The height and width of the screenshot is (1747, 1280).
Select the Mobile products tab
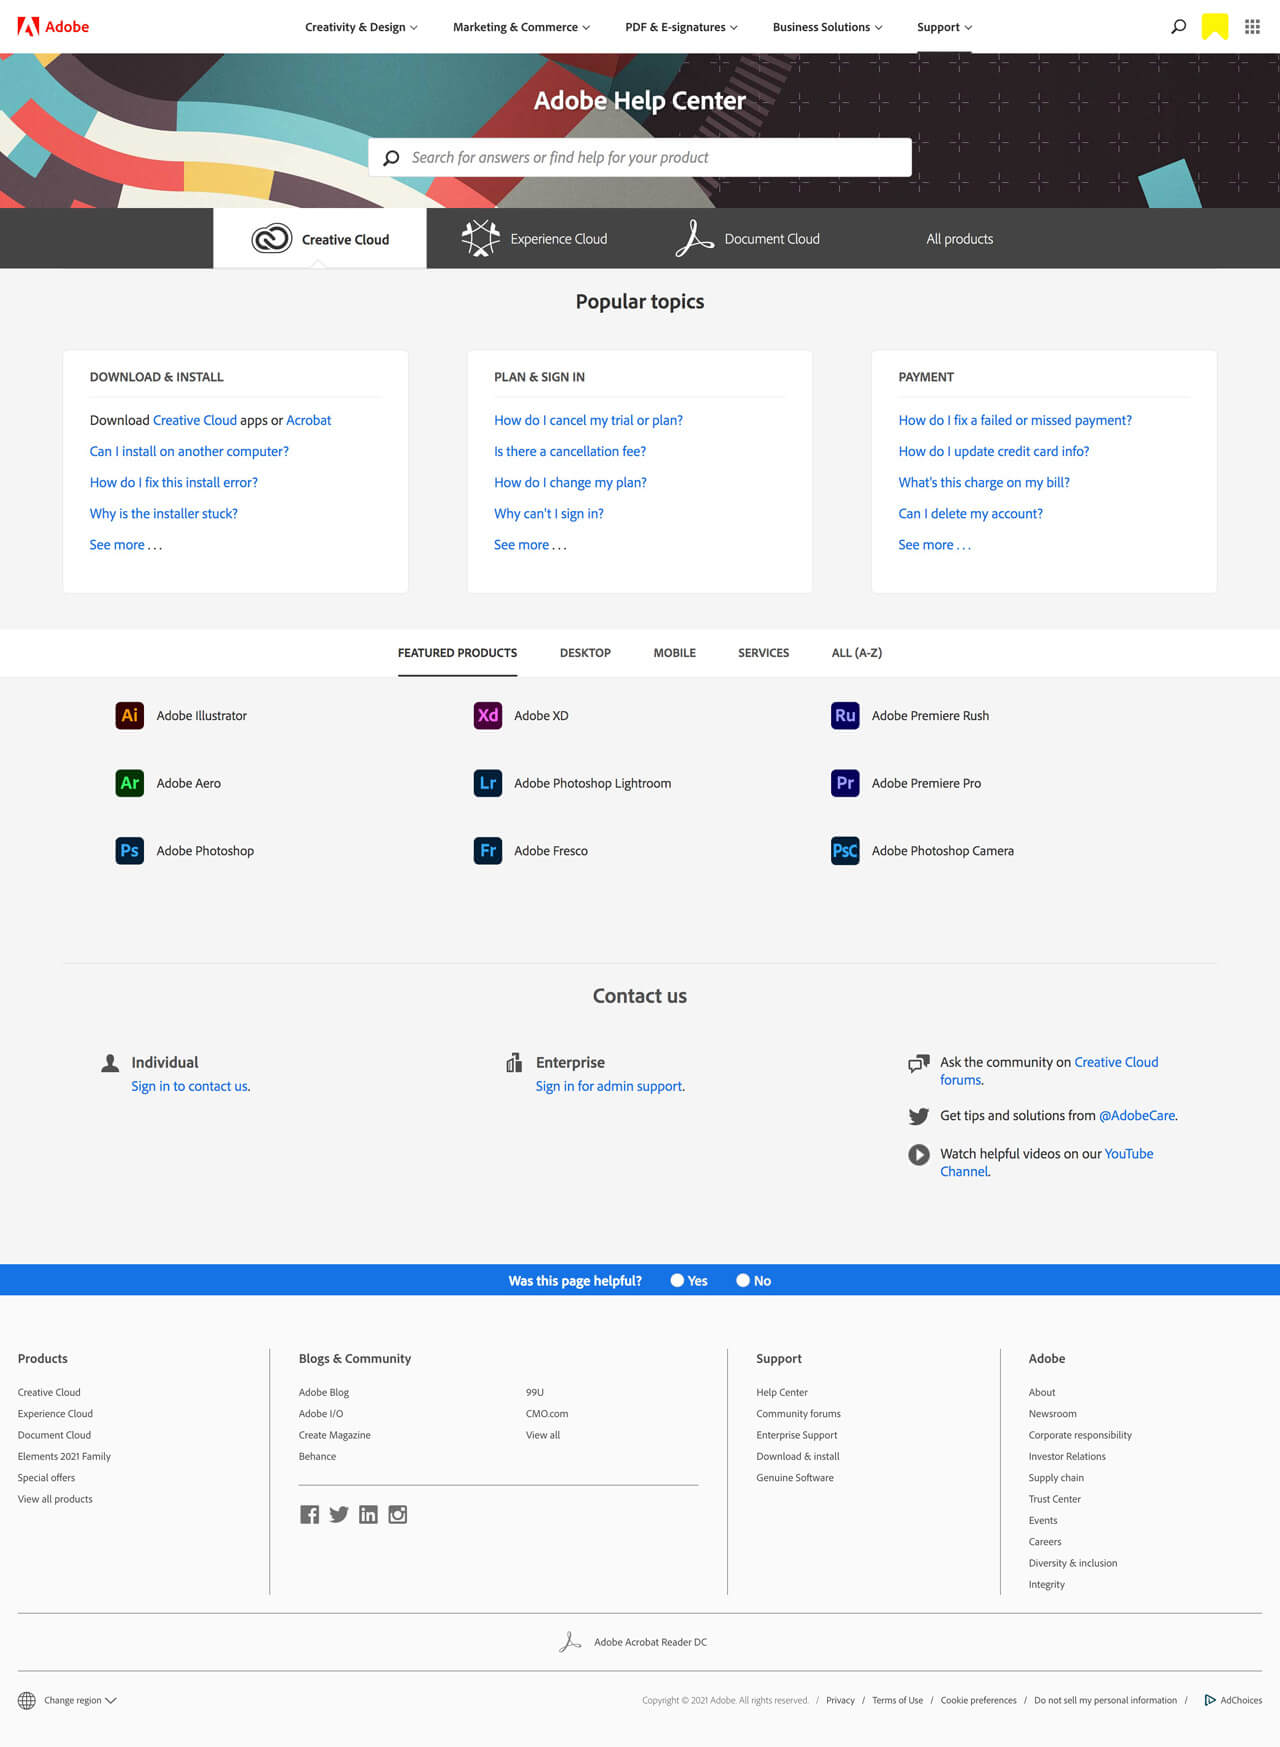pos(675,653)
